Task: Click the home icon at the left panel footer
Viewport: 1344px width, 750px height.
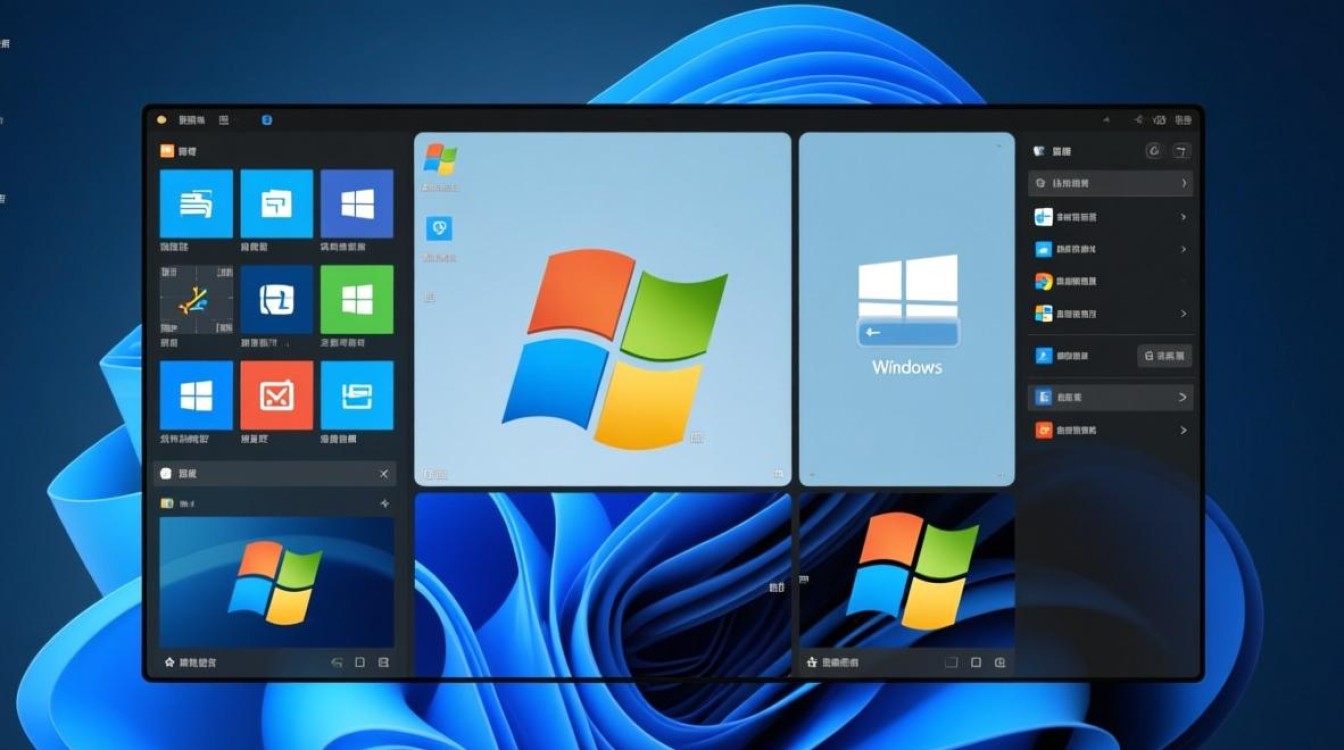Action: 170,661
